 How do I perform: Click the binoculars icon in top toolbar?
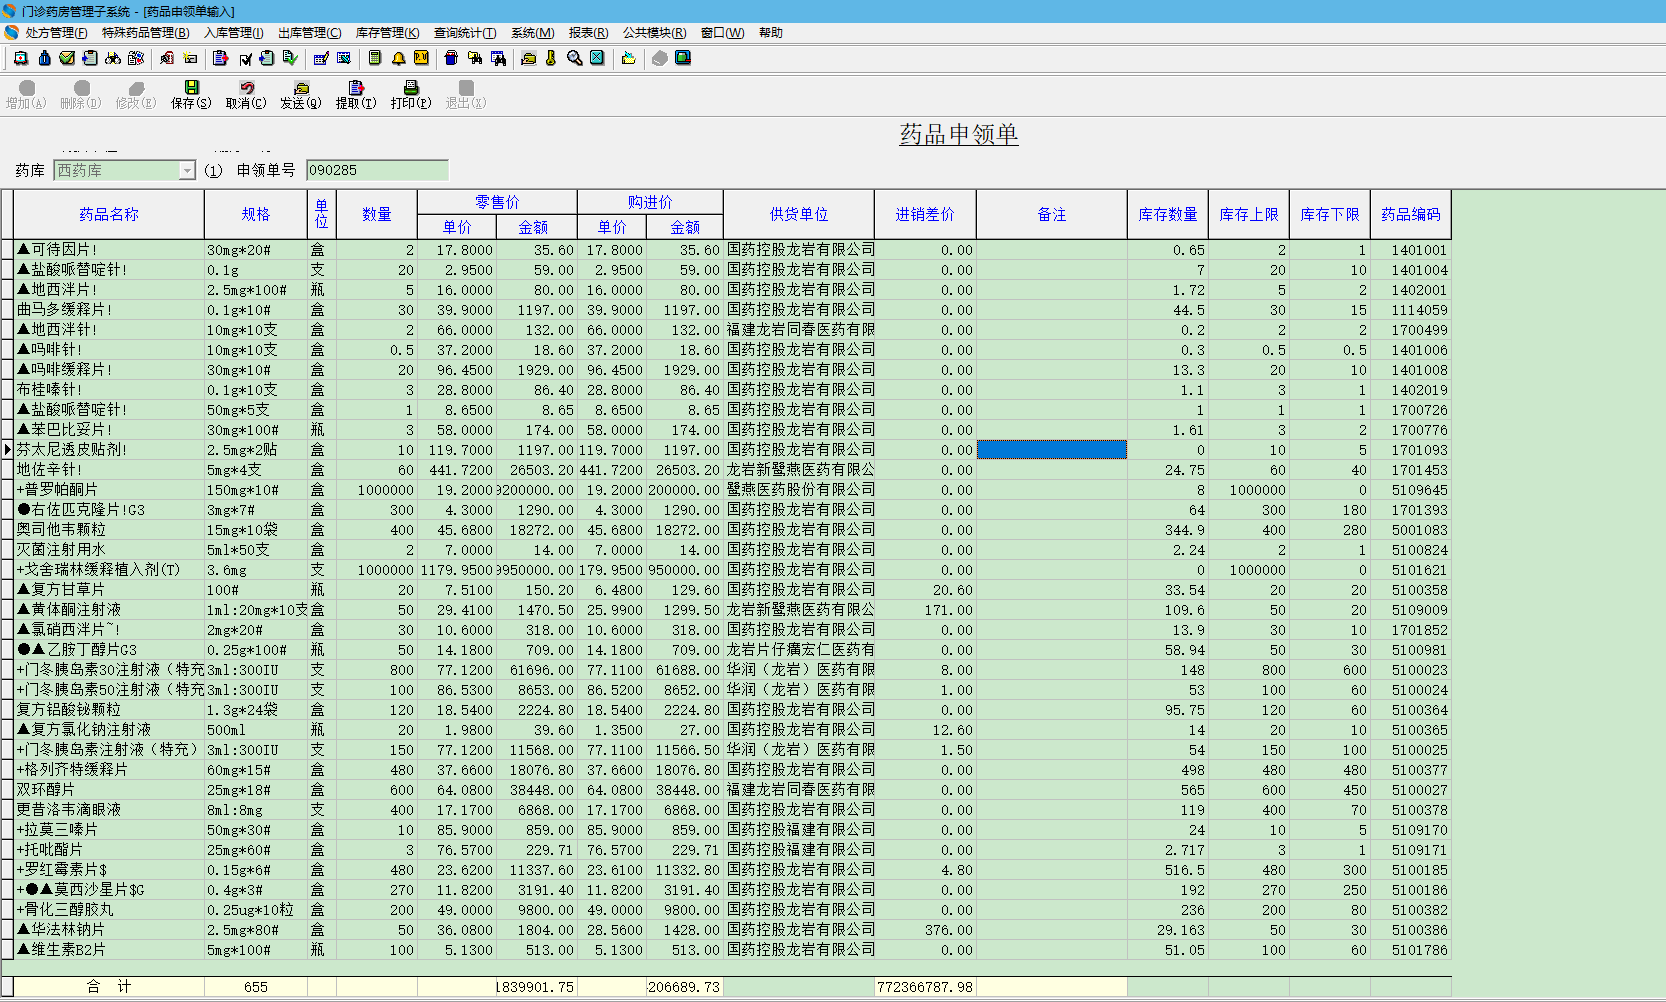point(113,58)
